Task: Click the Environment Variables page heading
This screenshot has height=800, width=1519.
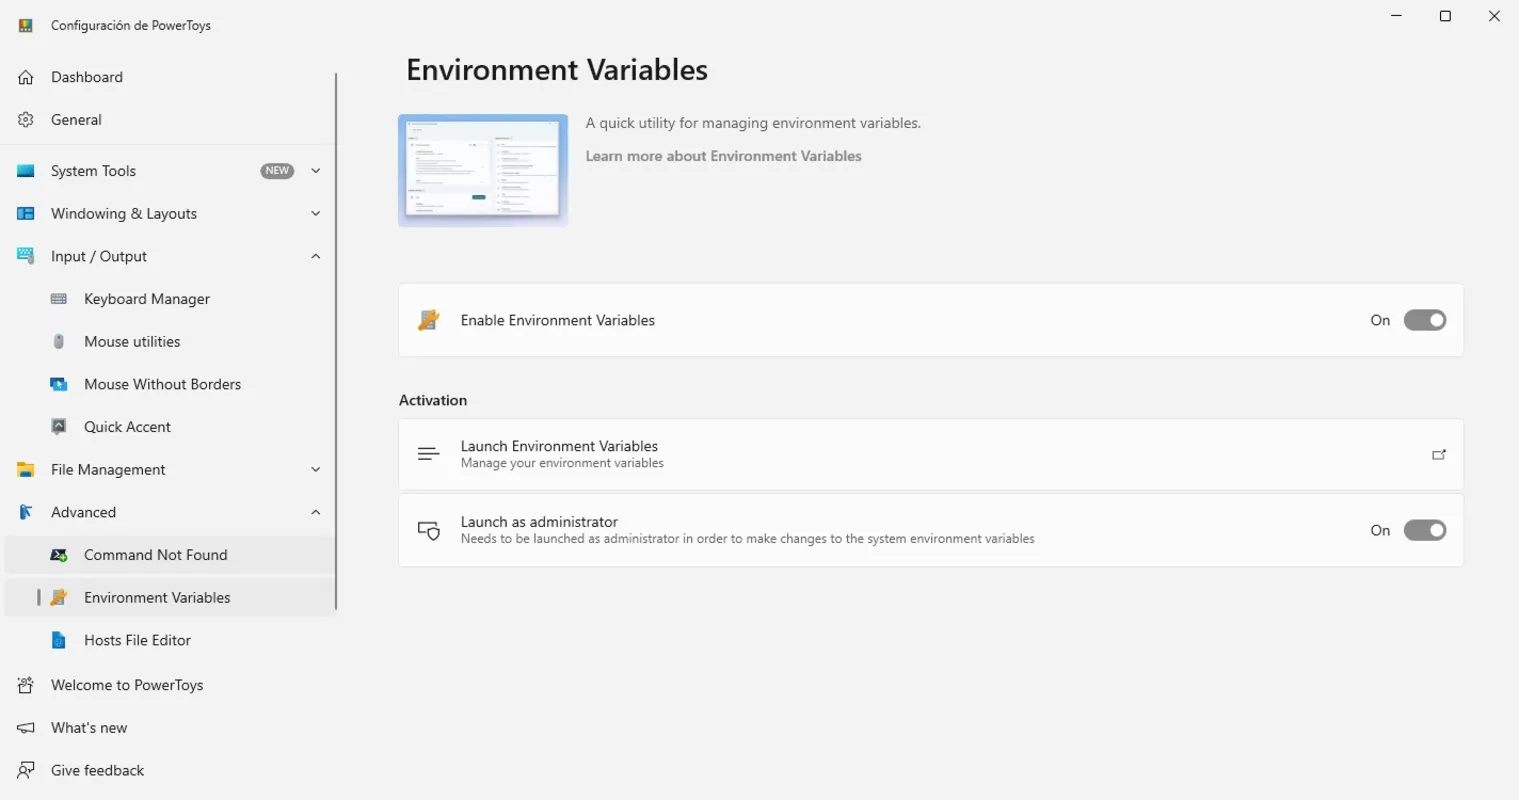Action: pos(557,70)
